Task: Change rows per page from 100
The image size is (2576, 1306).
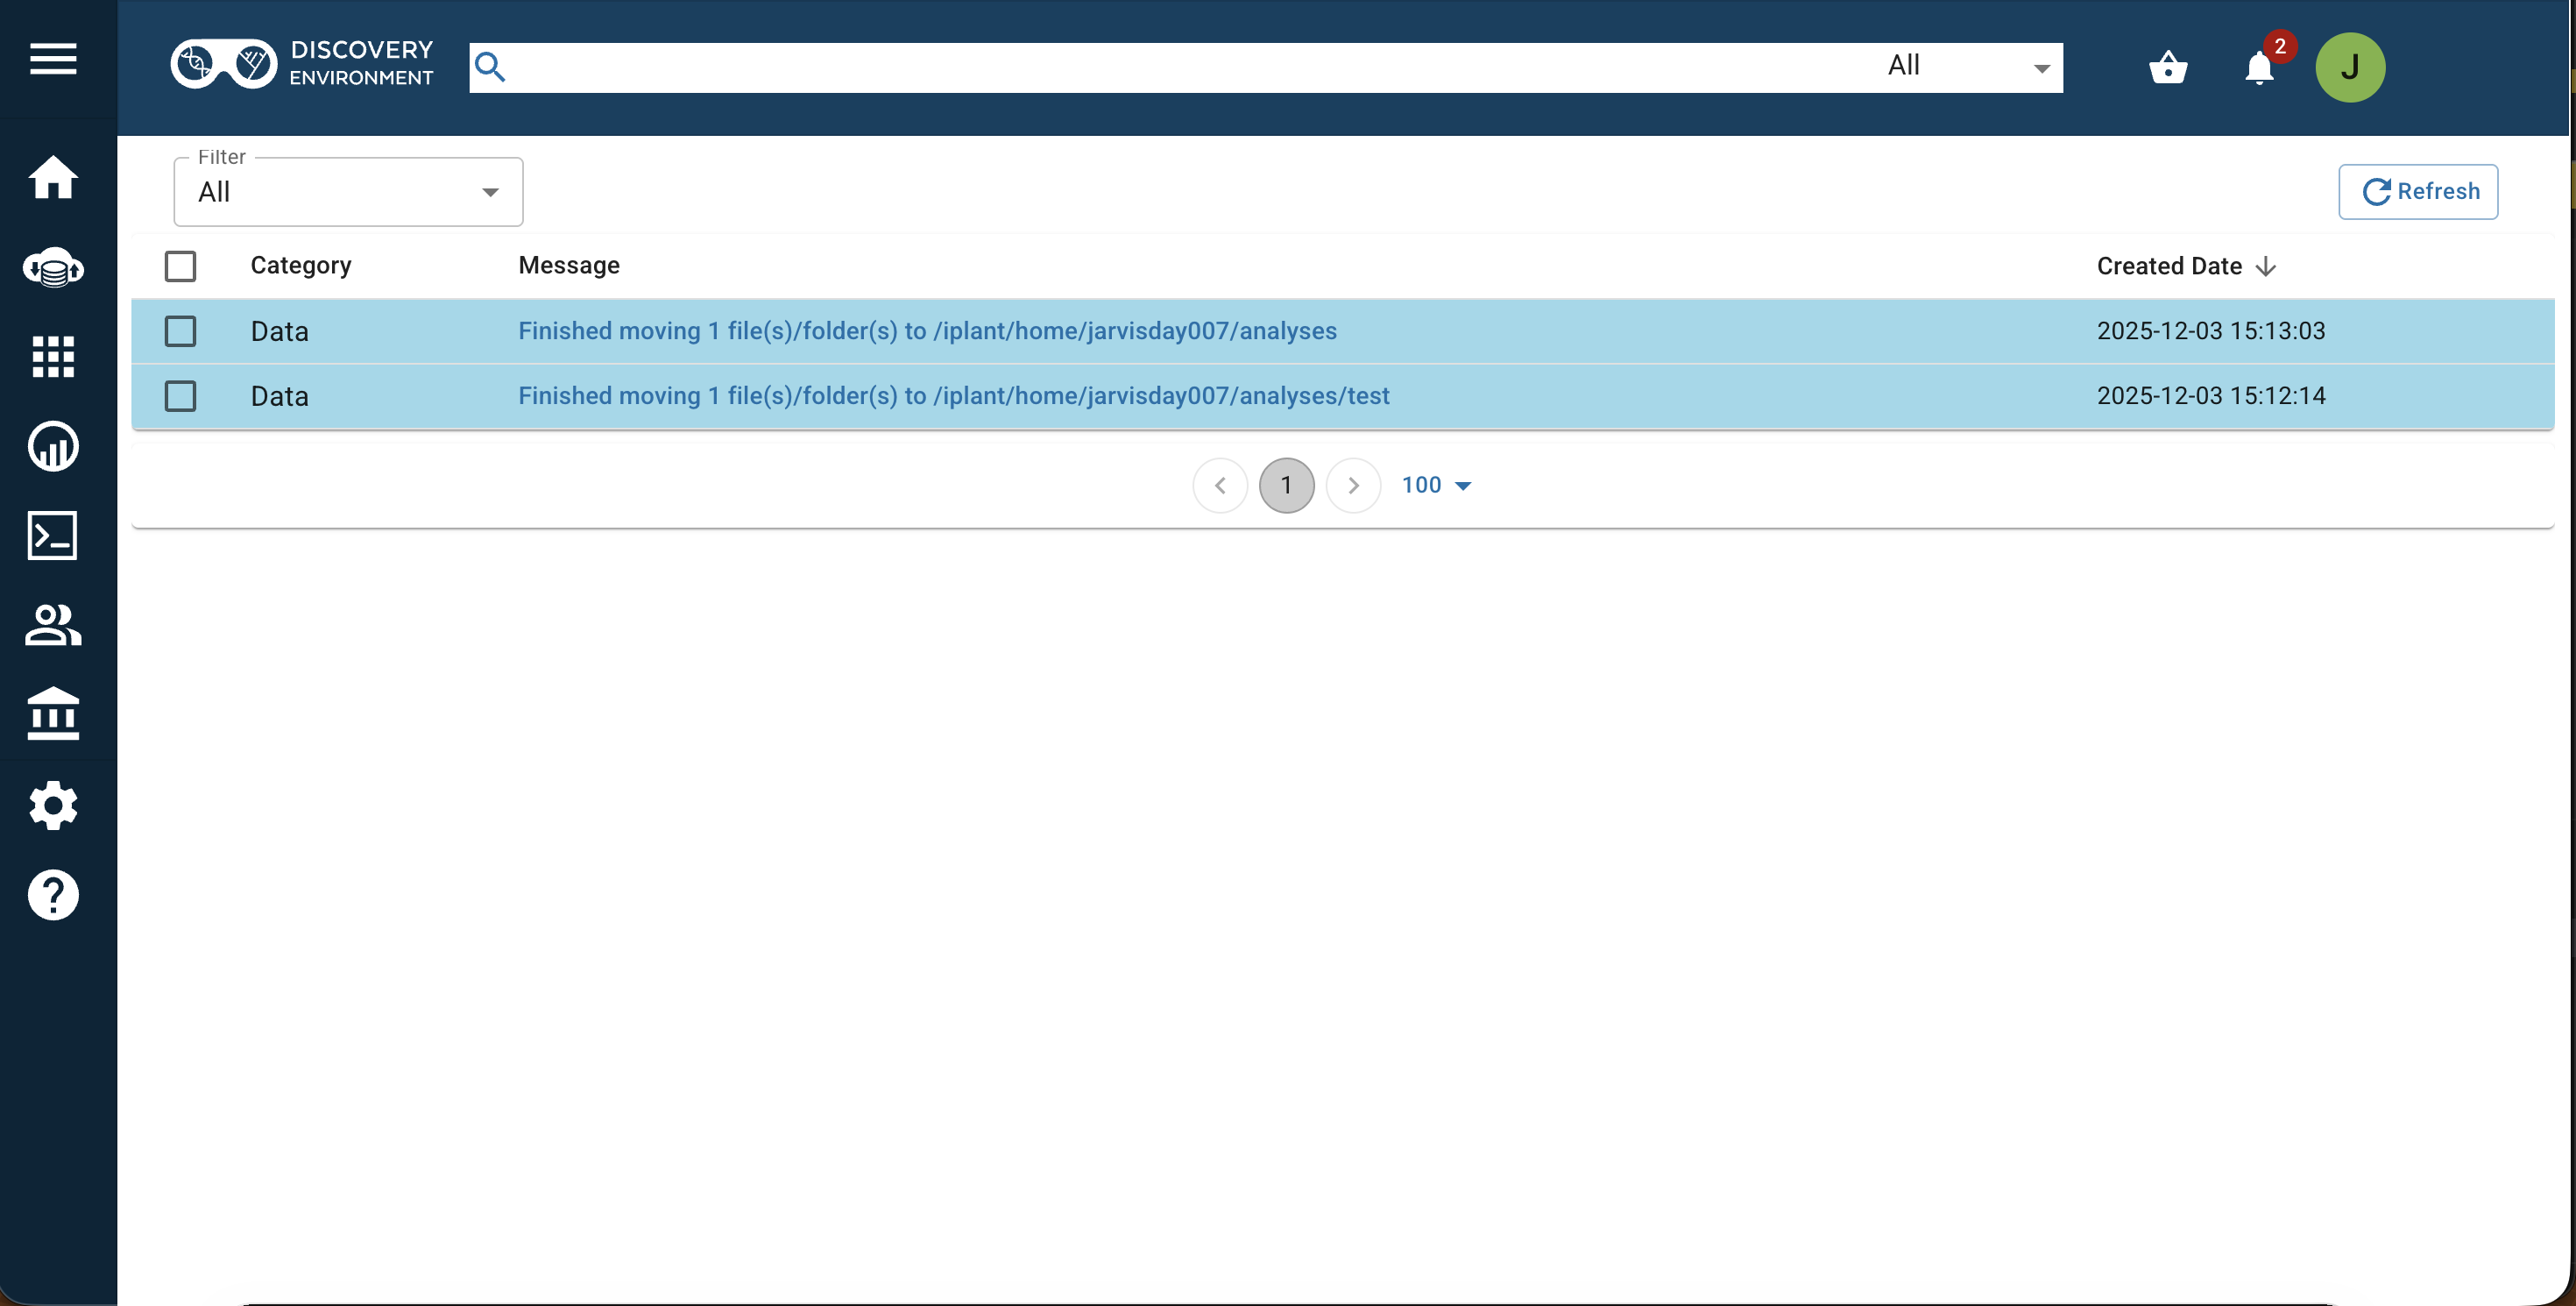Action: [x=1435, y=485]
